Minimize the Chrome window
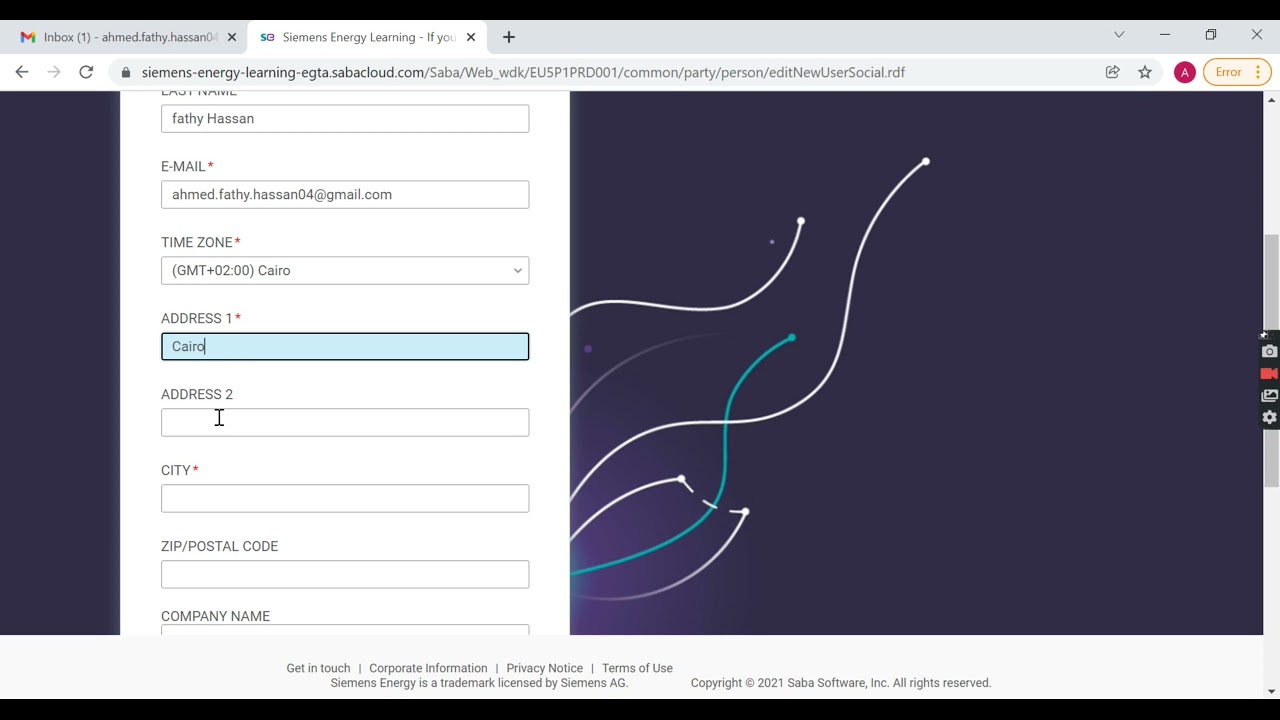Image resolution: width=1280 pixels, height=720 pixels. 1165,35
